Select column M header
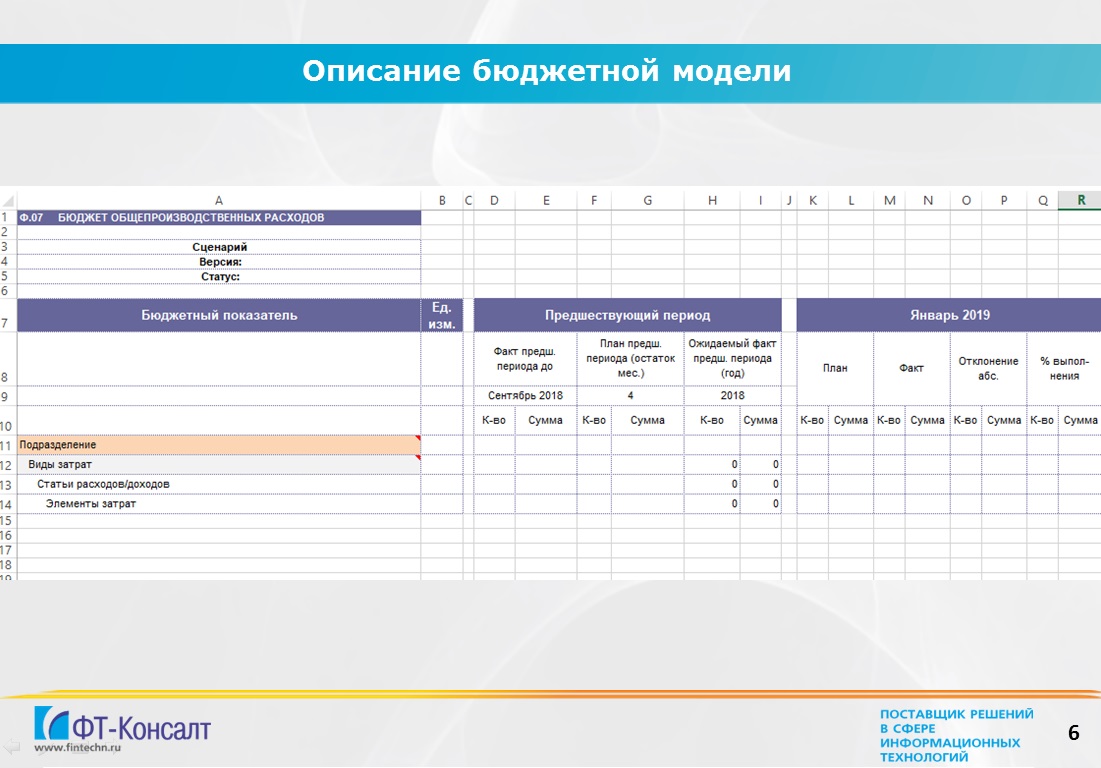Image resolution: width=1101 pixels, height=768 pixels. click(x=890, y=200)
